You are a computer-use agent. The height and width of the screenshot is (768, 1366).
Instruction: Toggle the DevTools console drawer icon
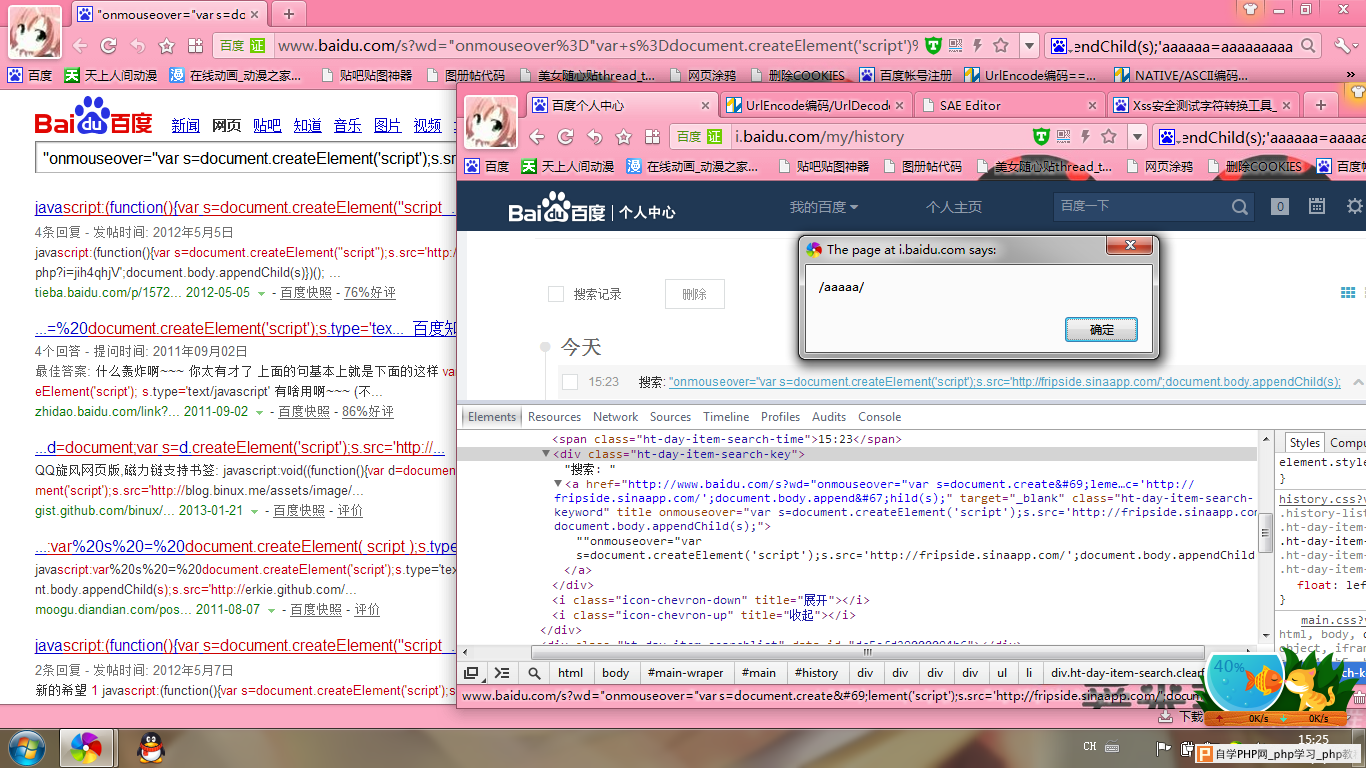pos(503,673)
